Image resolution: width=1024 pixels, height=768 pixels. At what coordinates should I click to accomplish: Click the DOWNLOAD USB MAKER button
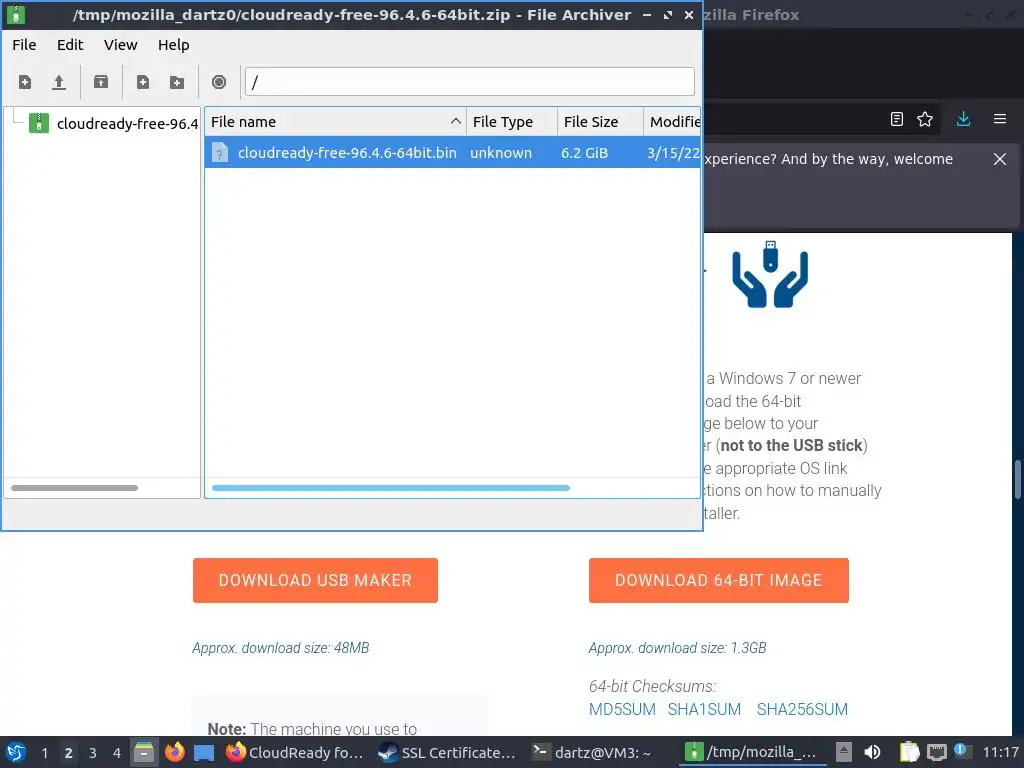(315, 581)
